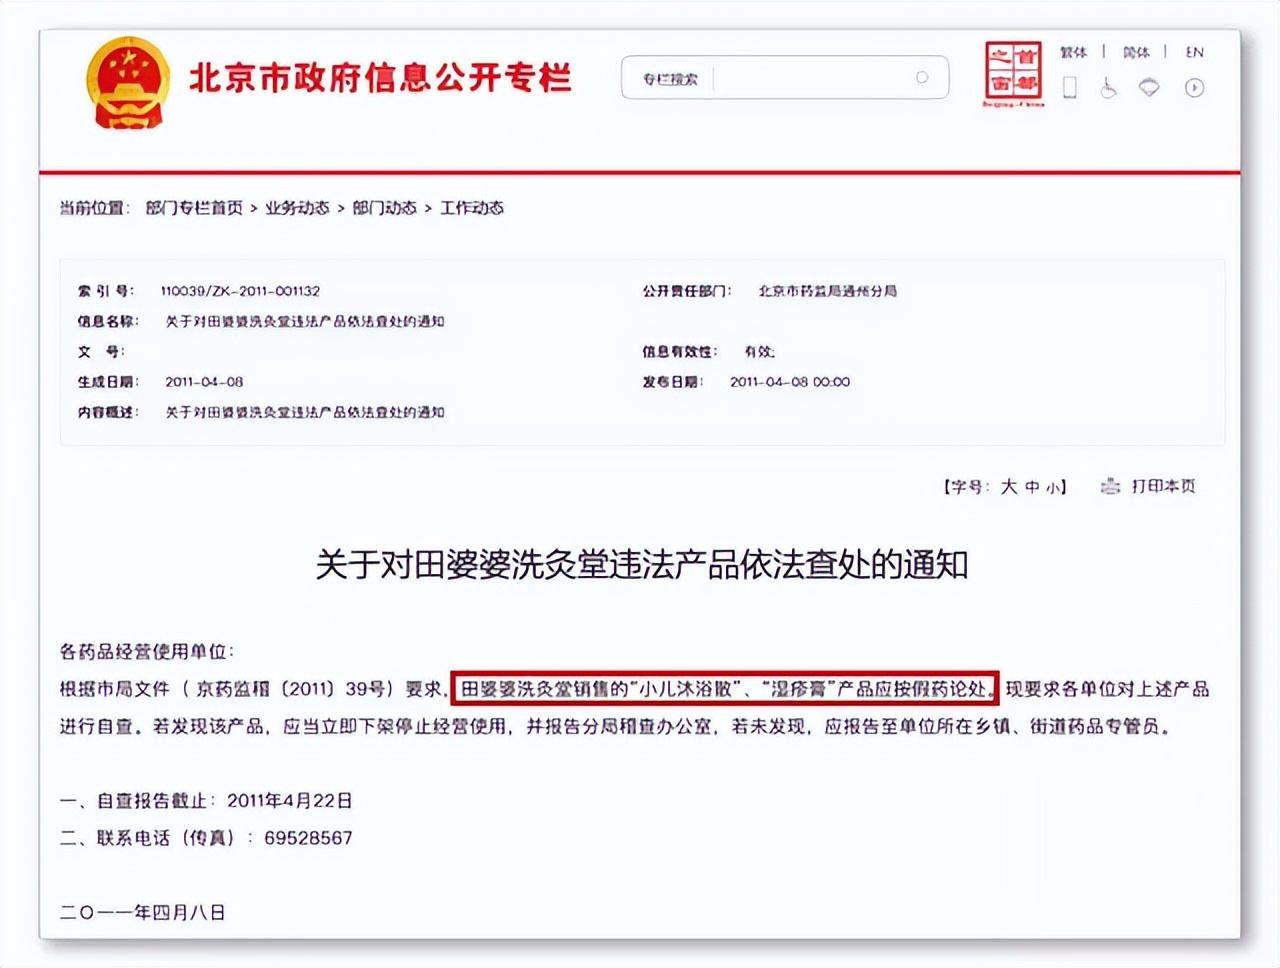The width and height of the screenshot is (1280, 968).
Task: Switch display to 简体 simplified Chinese
Action: tap(1135, 52)
